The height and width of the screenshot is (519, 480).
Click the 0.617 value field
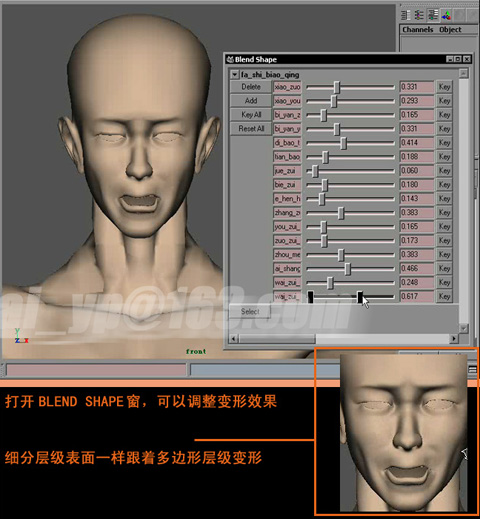[x=417, y=296]
